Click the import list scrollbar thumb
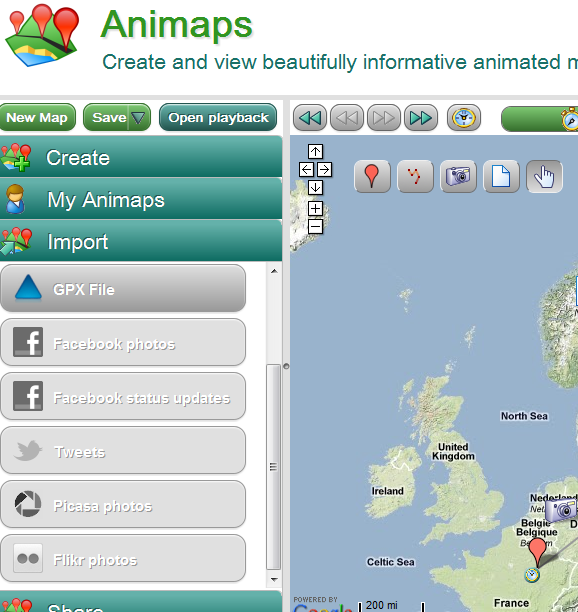The image size is (578, 612). [273, 467]
